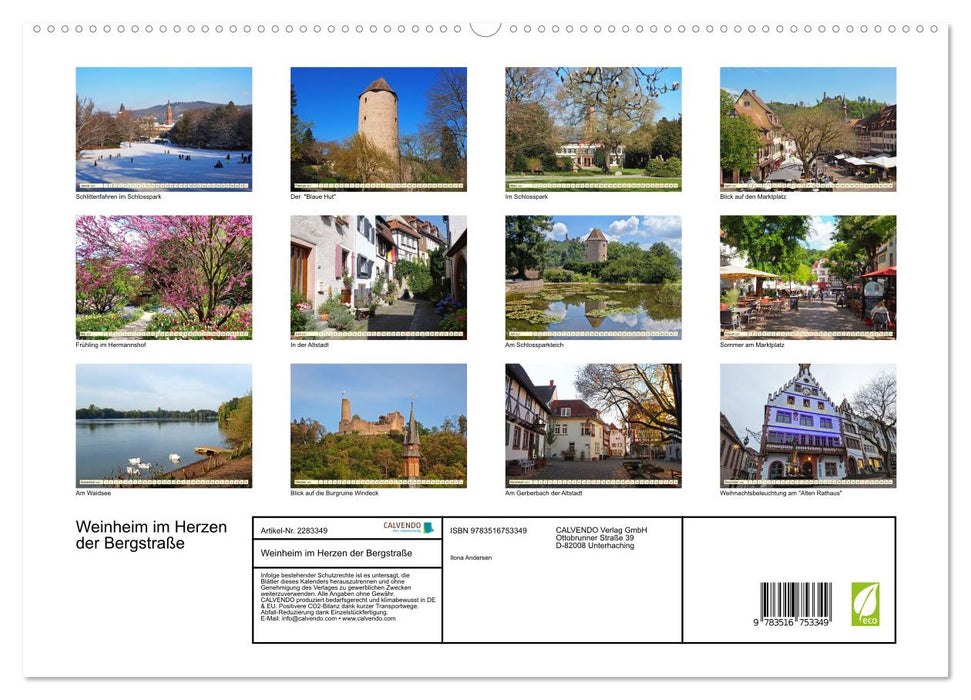Click the info@calvendo.com email address
The image size is (971, 700).
click(309, 618)
